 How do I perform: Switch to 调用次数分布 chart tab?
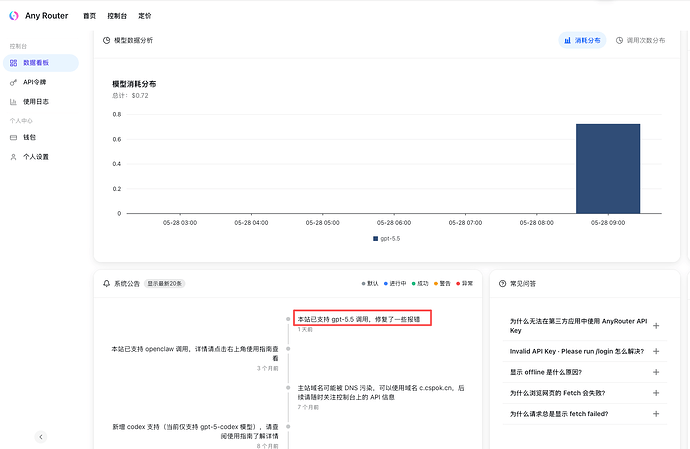tap(640, 40)
